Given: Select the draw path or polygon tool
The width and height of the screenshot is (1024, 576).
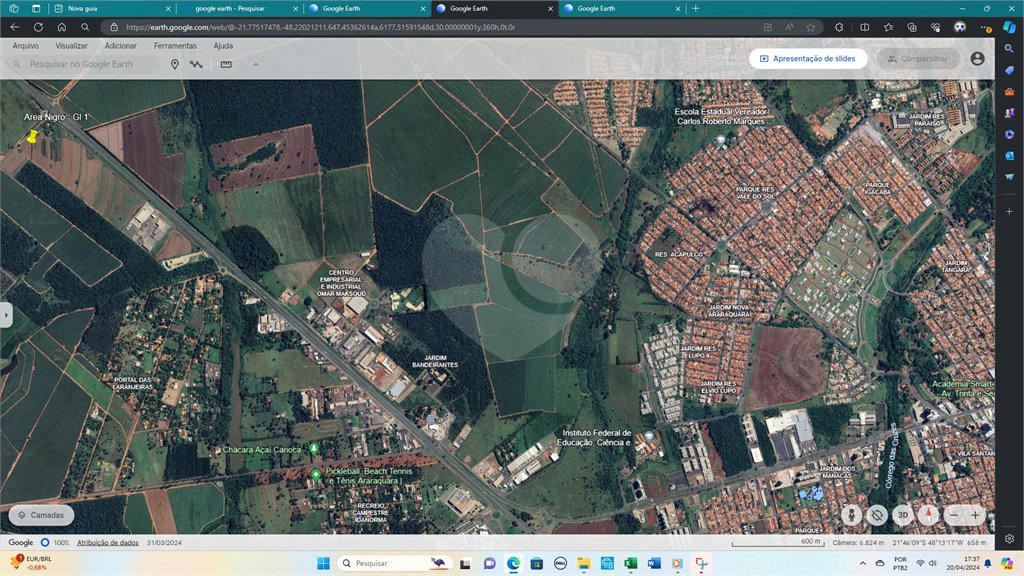Looking at the screenshot, I should (196, 64).
